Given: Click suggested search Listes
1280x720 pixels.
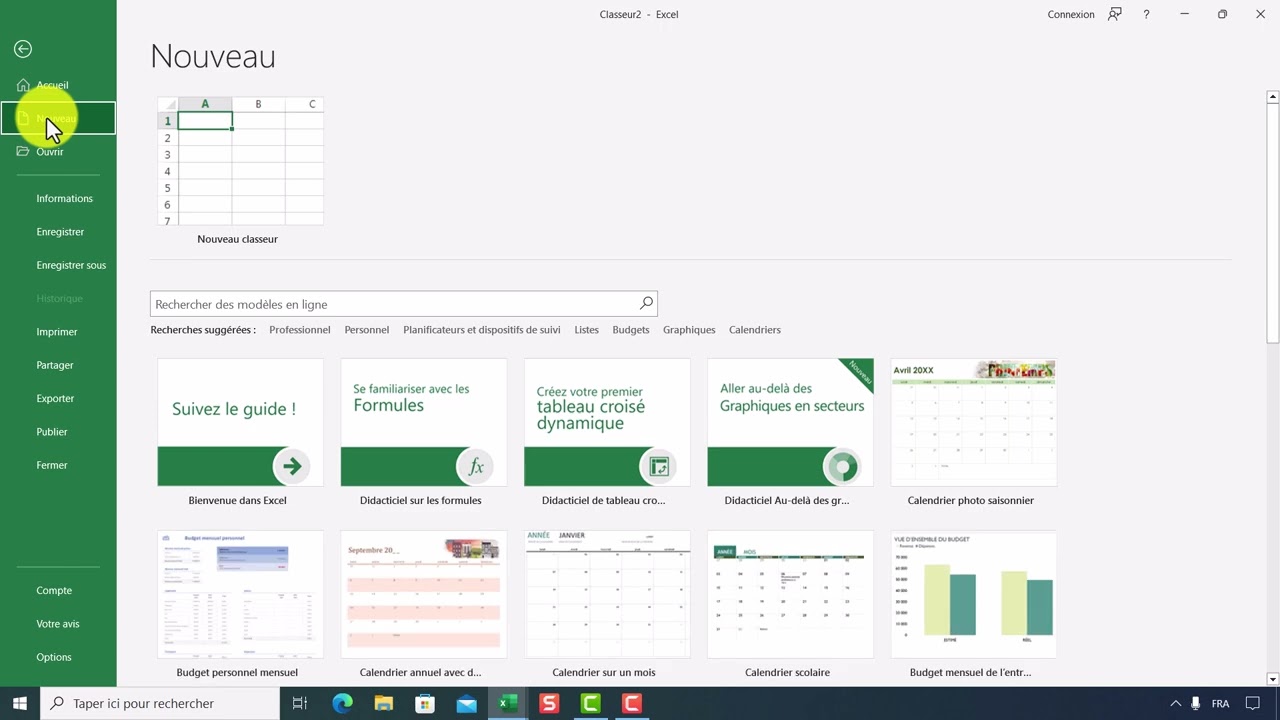Looking at the screenshot, I should click(x=586, y=330).
